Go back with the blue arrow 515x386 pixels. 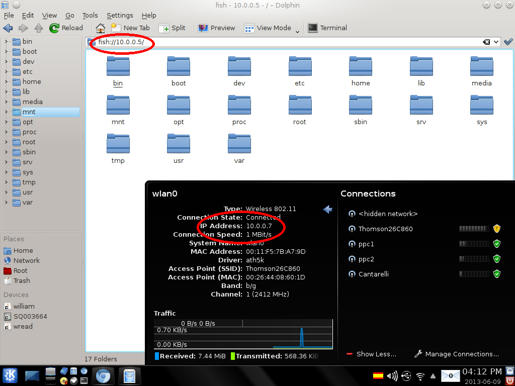point(8,28)
